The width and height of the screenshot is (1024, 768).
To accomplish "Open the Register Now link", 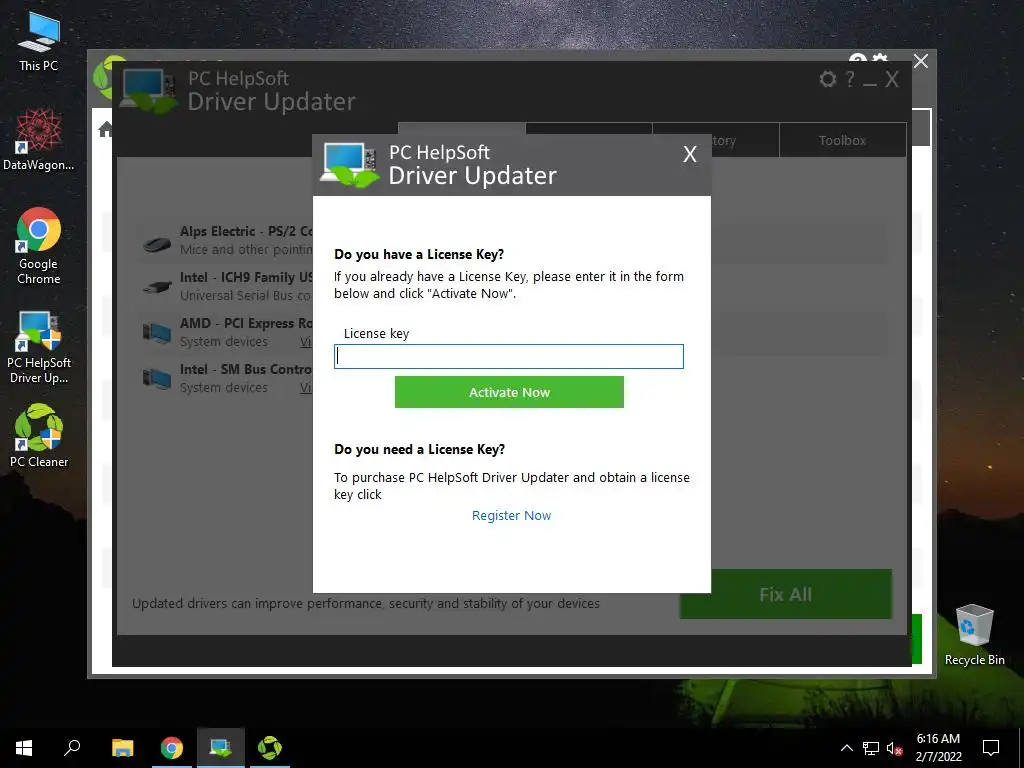I will point(511,515).
